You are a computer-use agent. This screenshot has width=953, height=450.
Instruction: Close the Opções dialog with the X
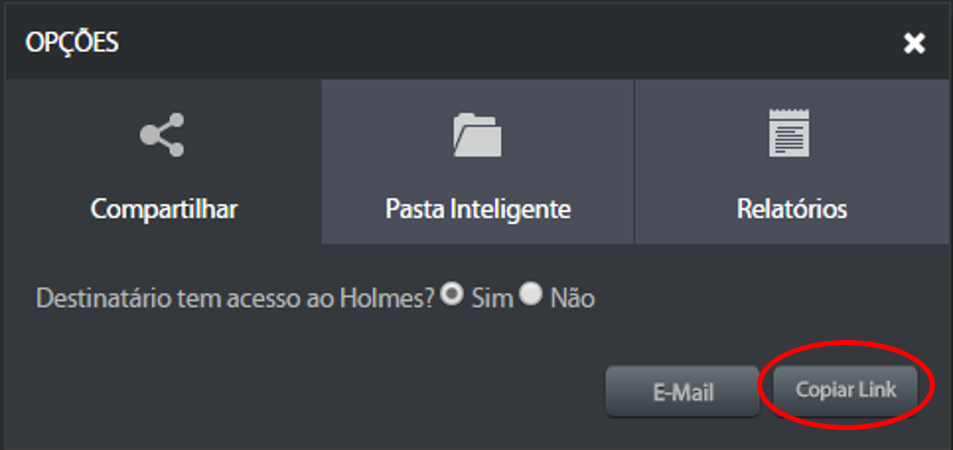point(914,43)
